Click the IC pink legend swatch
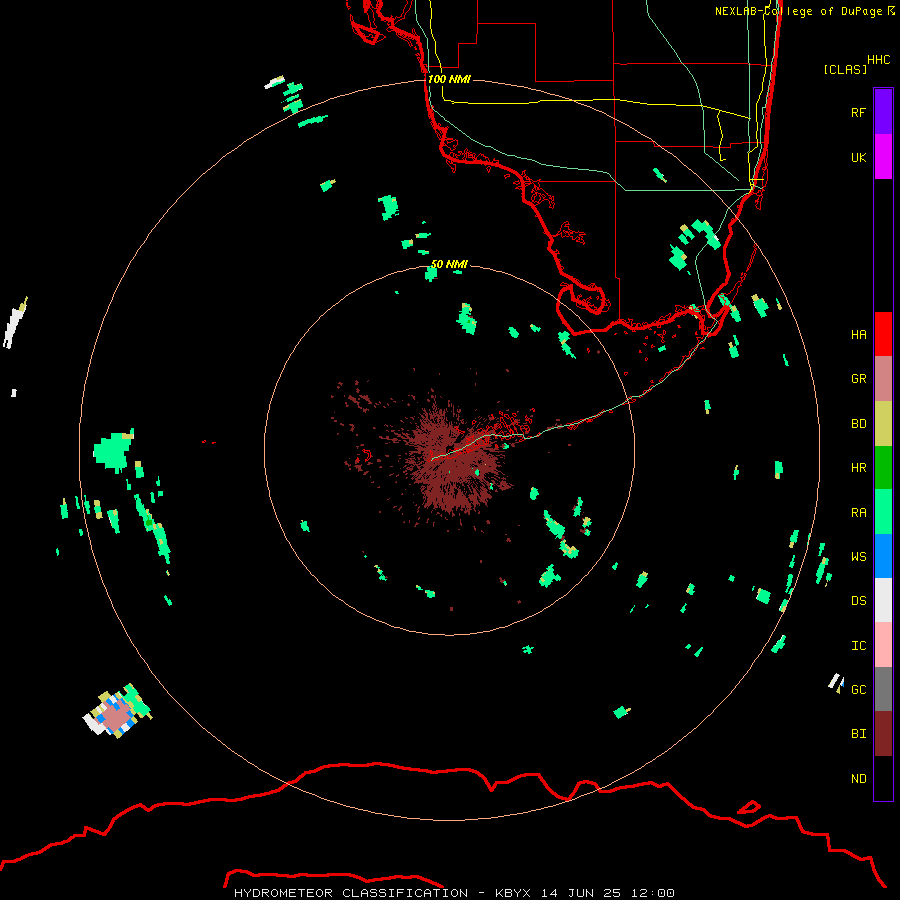The width and height of the screenshot is (900, 900). [883, 645]
